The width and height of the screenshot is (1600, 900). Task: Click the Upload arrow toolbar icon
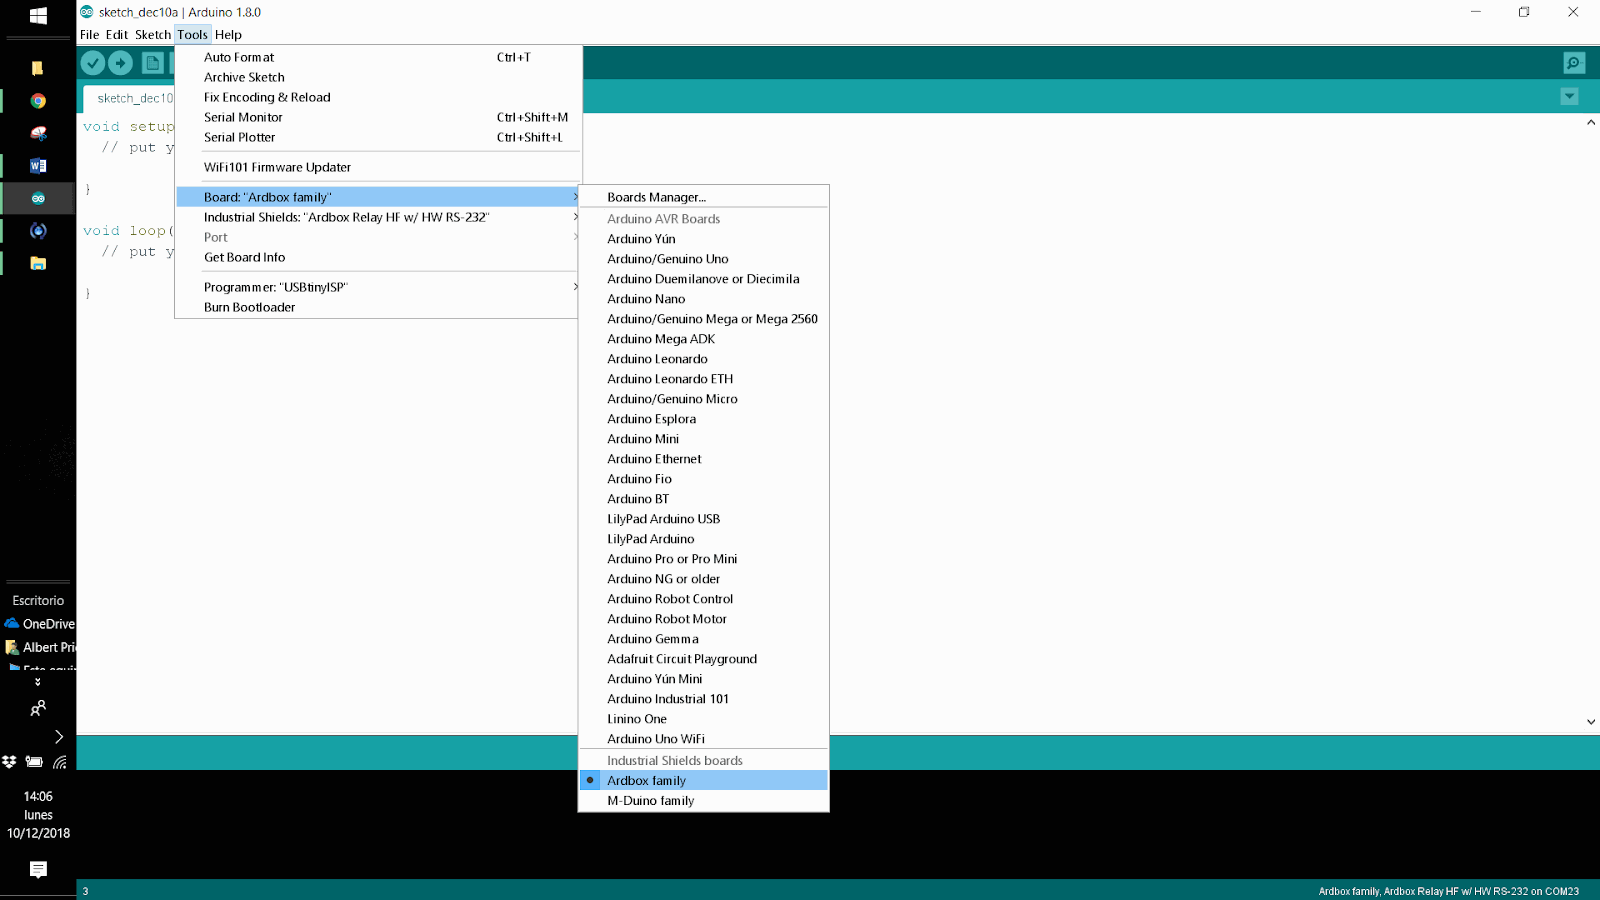[x=121, y=63]
